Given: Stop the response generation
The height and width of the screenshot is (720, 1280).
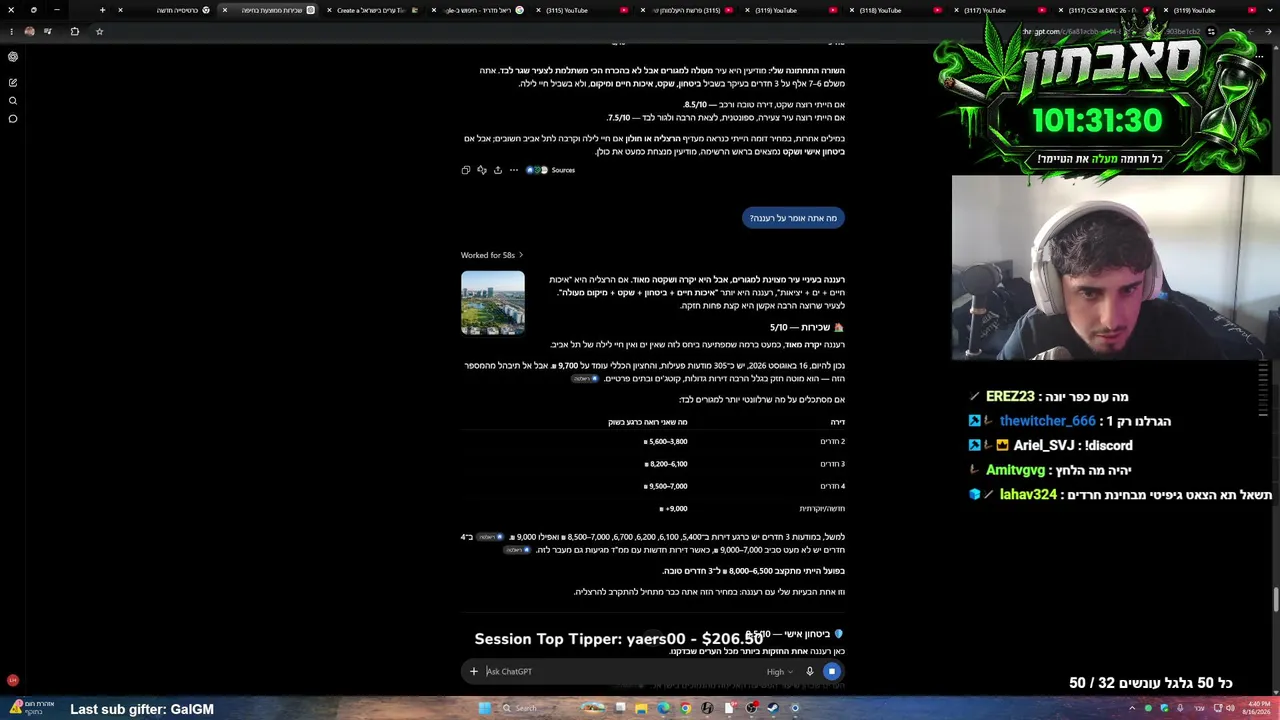Looking at the screenshot, I should pyautogui.click(x=832, y=672).
